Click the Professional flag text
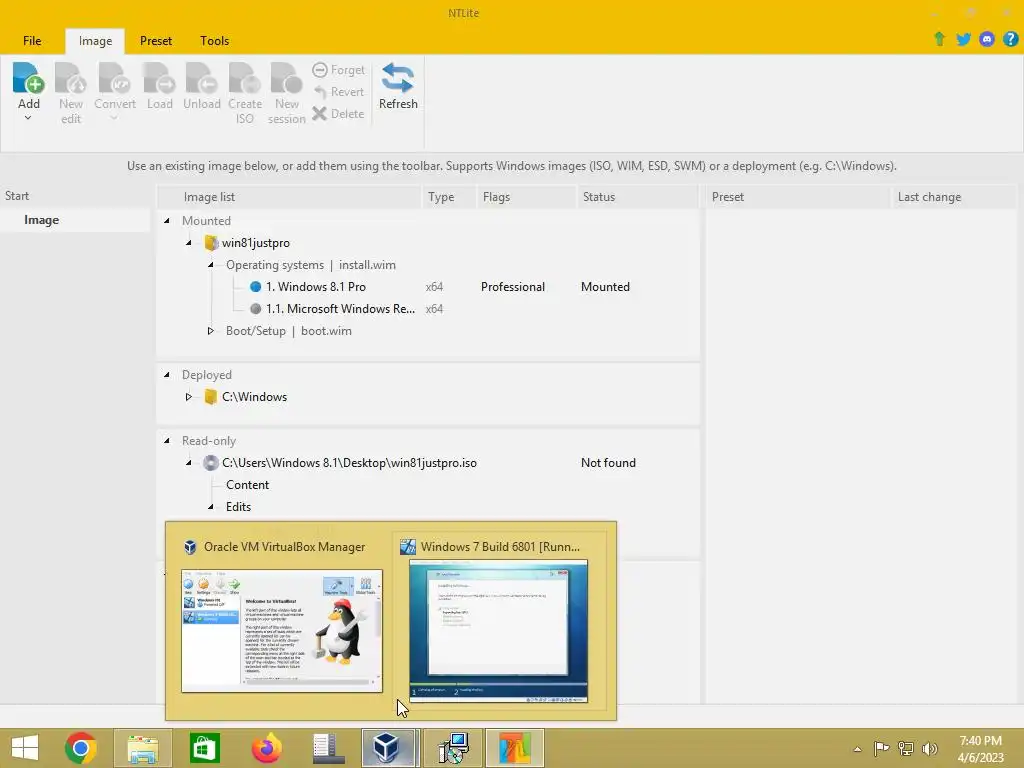The width and height of the screenshot is (1024, 768). click(513, 287)
